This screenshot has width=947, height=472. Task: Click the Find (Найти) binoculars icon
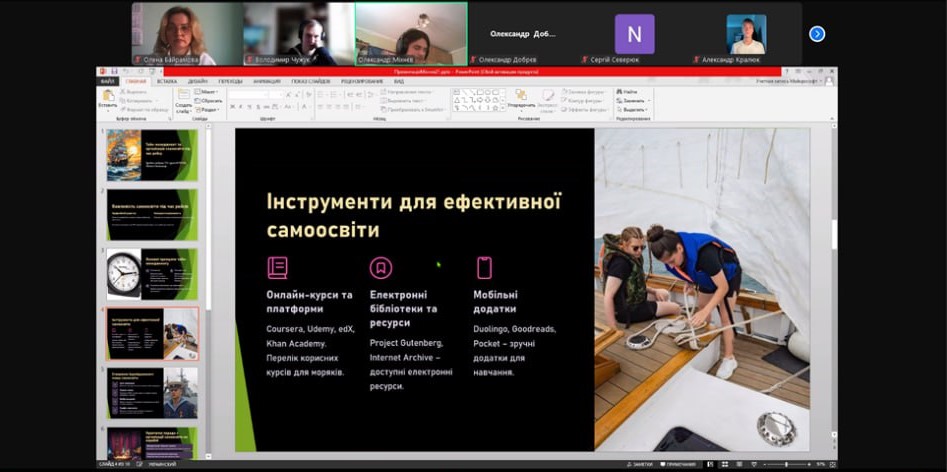pyautogui.click(x=620, y=92)
